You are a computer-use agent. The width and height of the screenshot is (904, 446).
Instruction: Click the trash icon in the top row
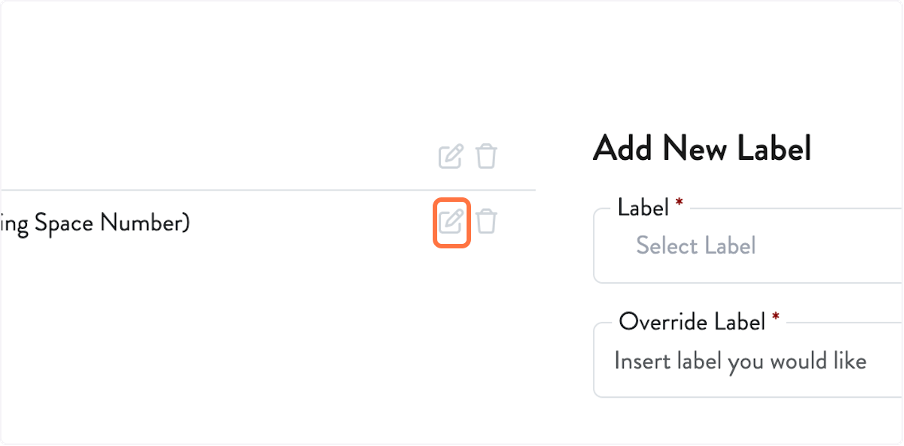(x=486, y=156)
